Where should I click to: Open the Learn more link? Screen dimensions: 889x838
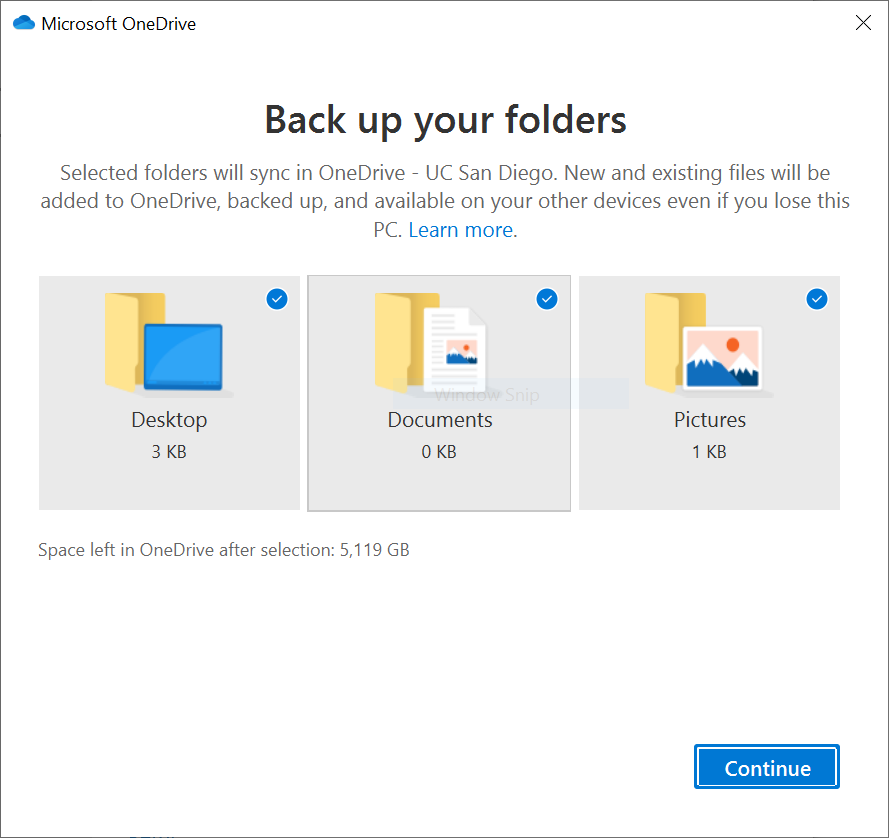pos(457,229)
